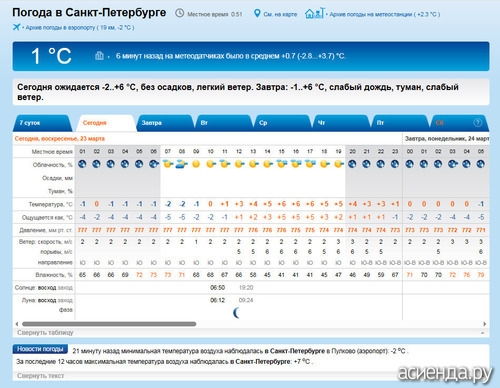Select the Сб day tab

459,123
